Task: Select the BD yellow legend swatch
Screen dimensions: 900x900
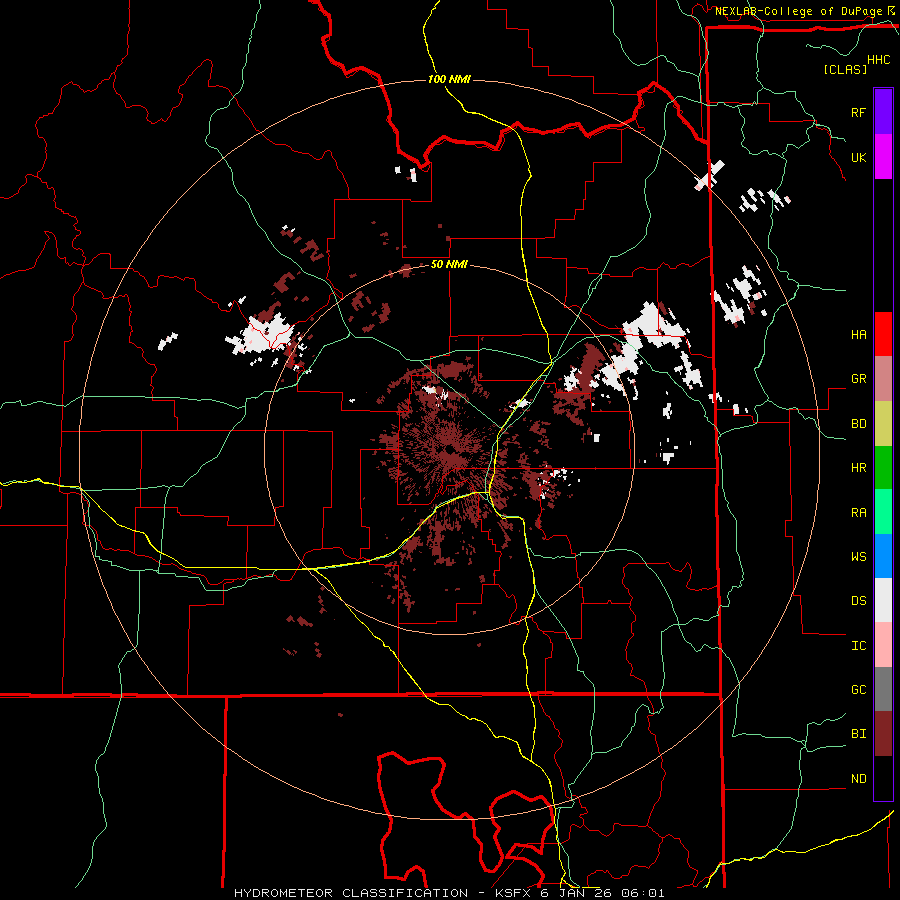Action: (x=883, y=423)
